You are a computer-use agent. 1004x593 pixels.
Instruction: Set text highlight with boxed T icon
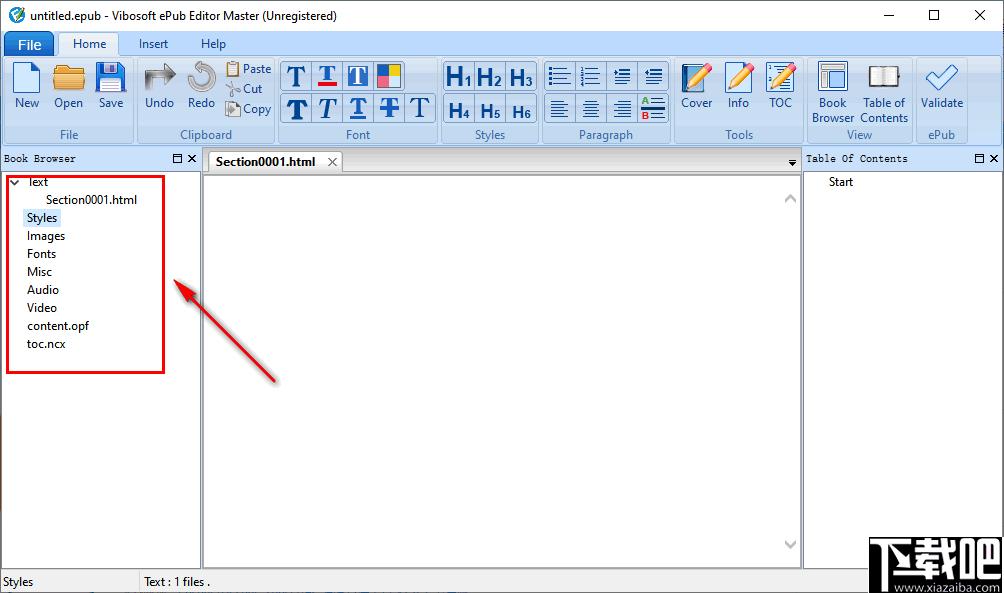click(358, 76)
